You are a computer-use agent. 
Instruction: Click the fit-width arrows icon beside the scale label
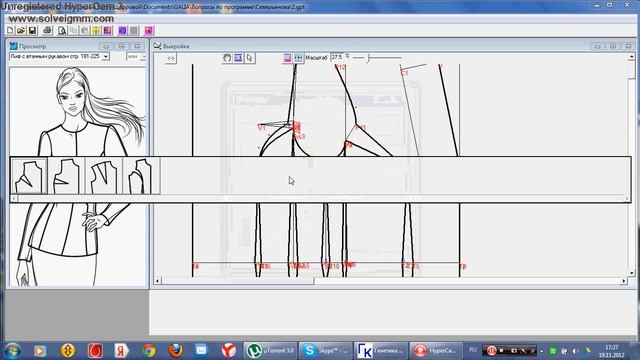(x=298, y=58)
